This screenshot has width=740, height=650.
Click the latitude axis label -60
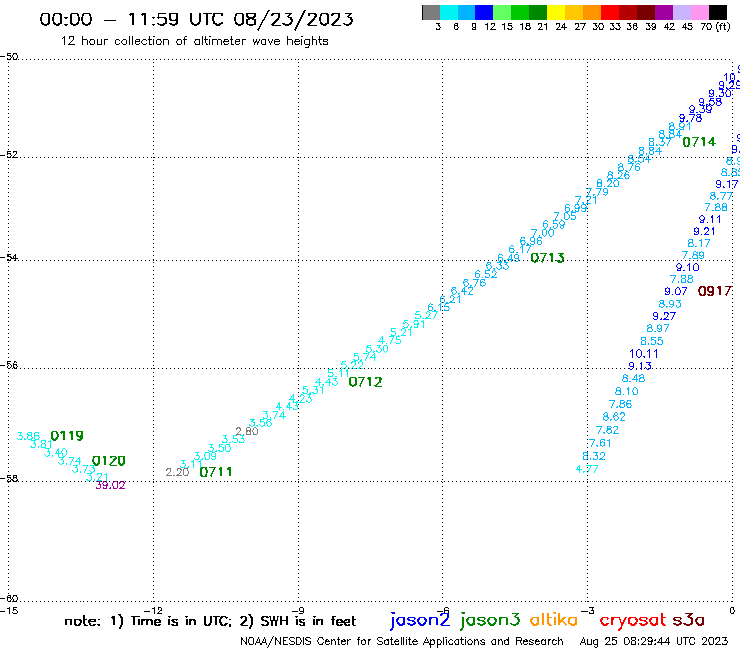tap(9, 598)
